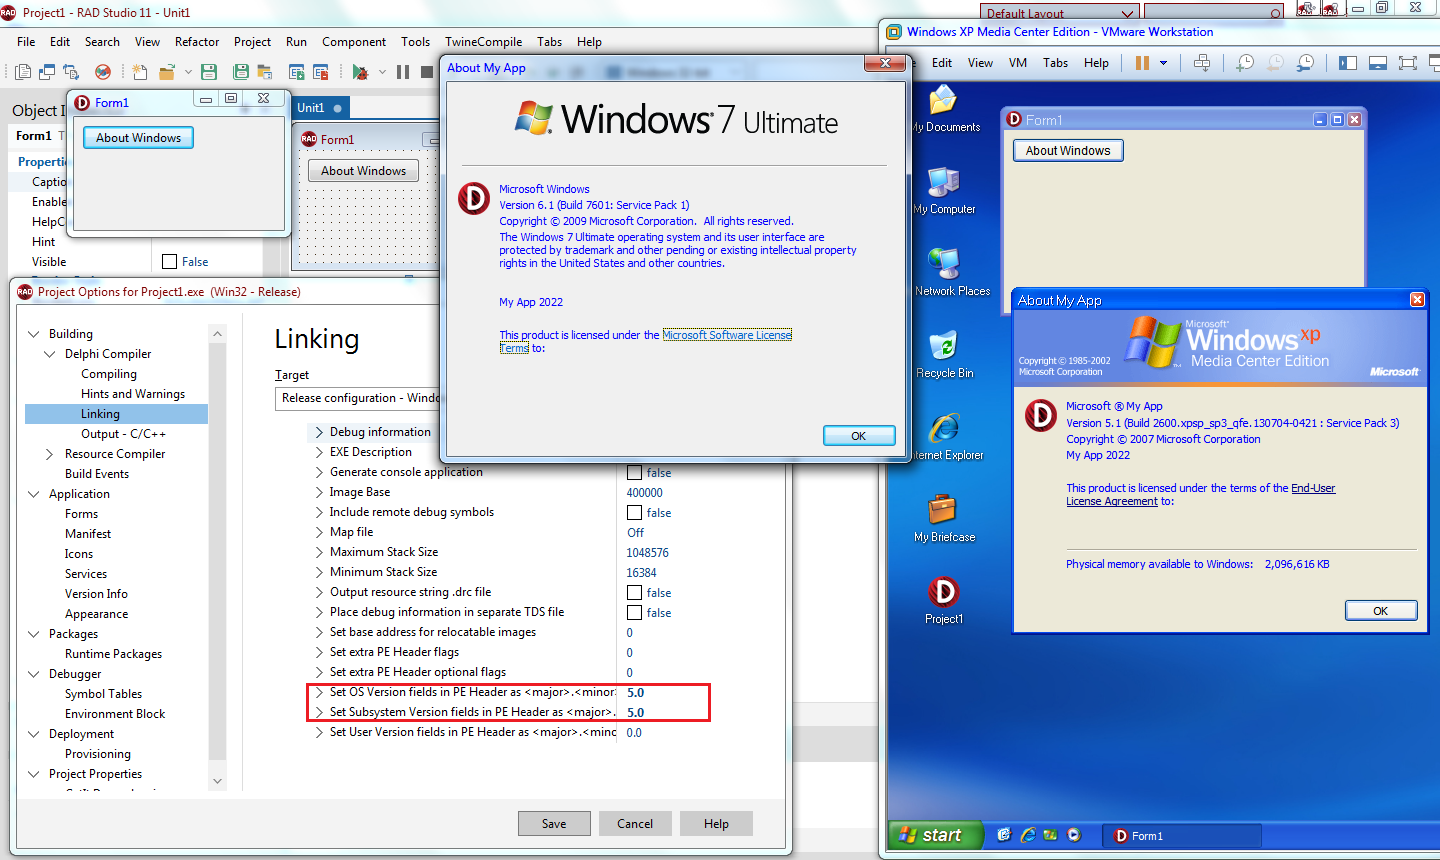
Task: Click Remove File from Project icon
Action: (321, 72)
